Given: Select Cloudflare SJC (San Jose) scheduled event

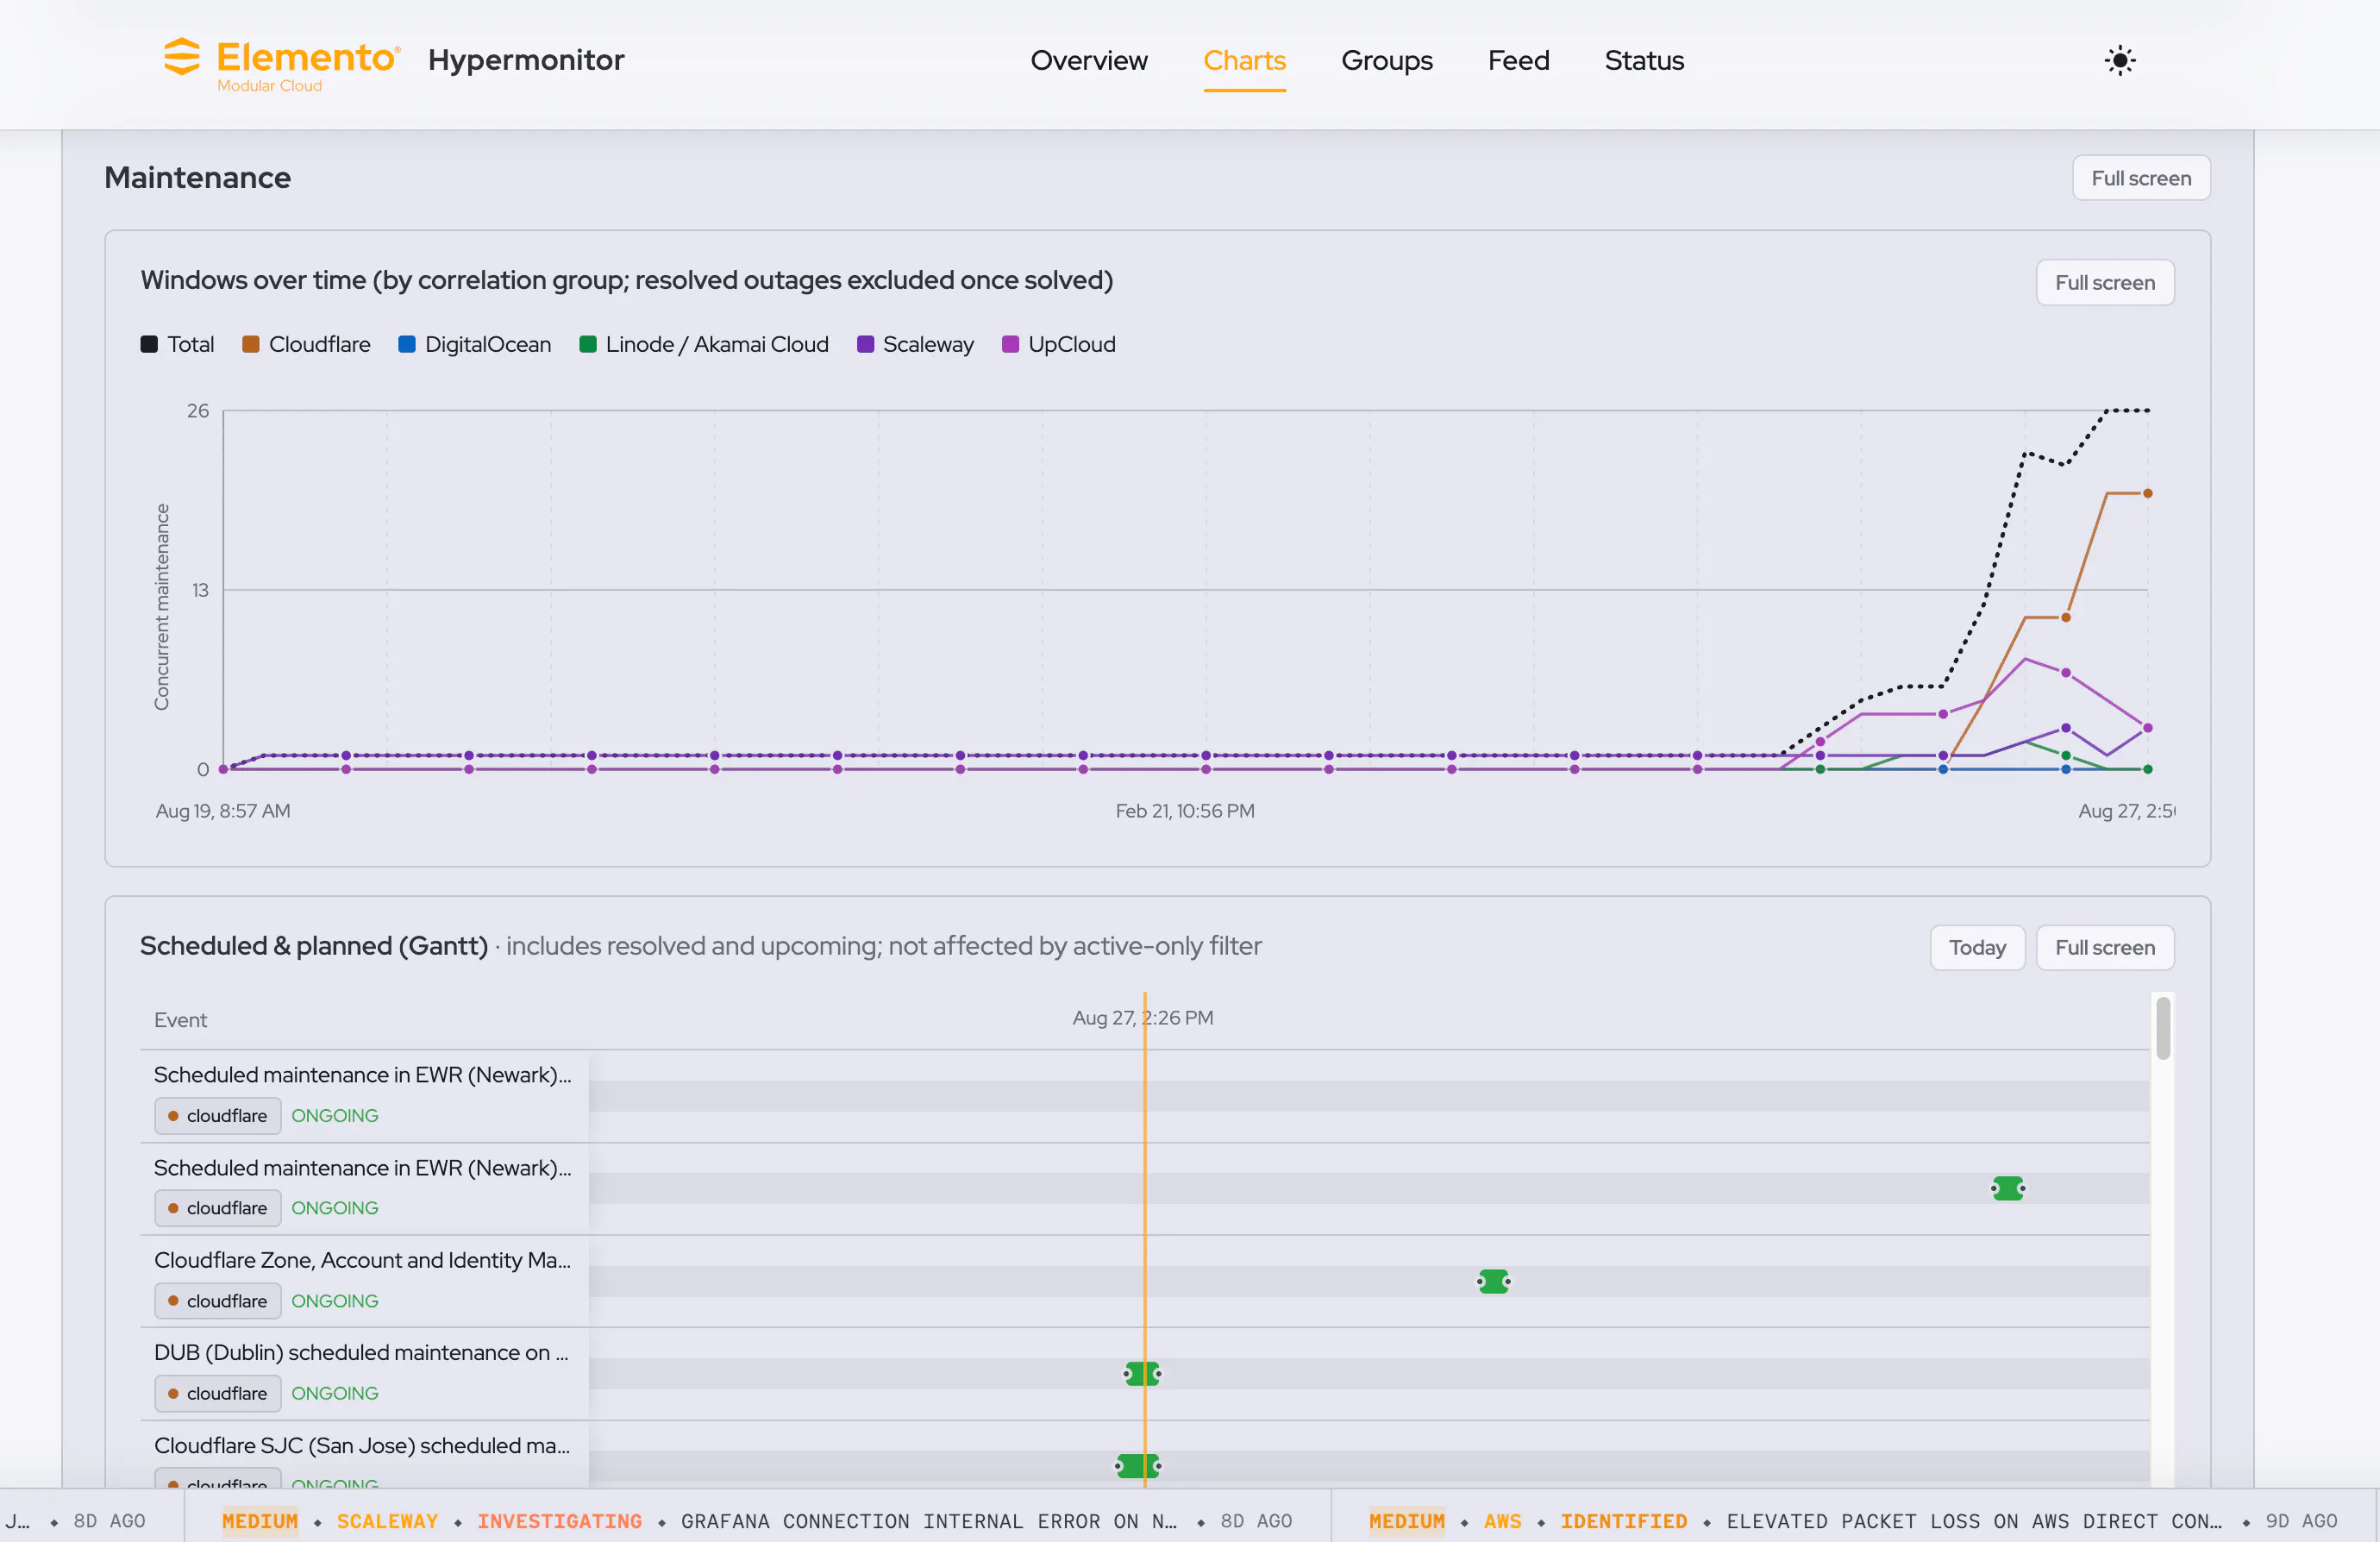Looking at the screenshot, I should coord(362,1446).
